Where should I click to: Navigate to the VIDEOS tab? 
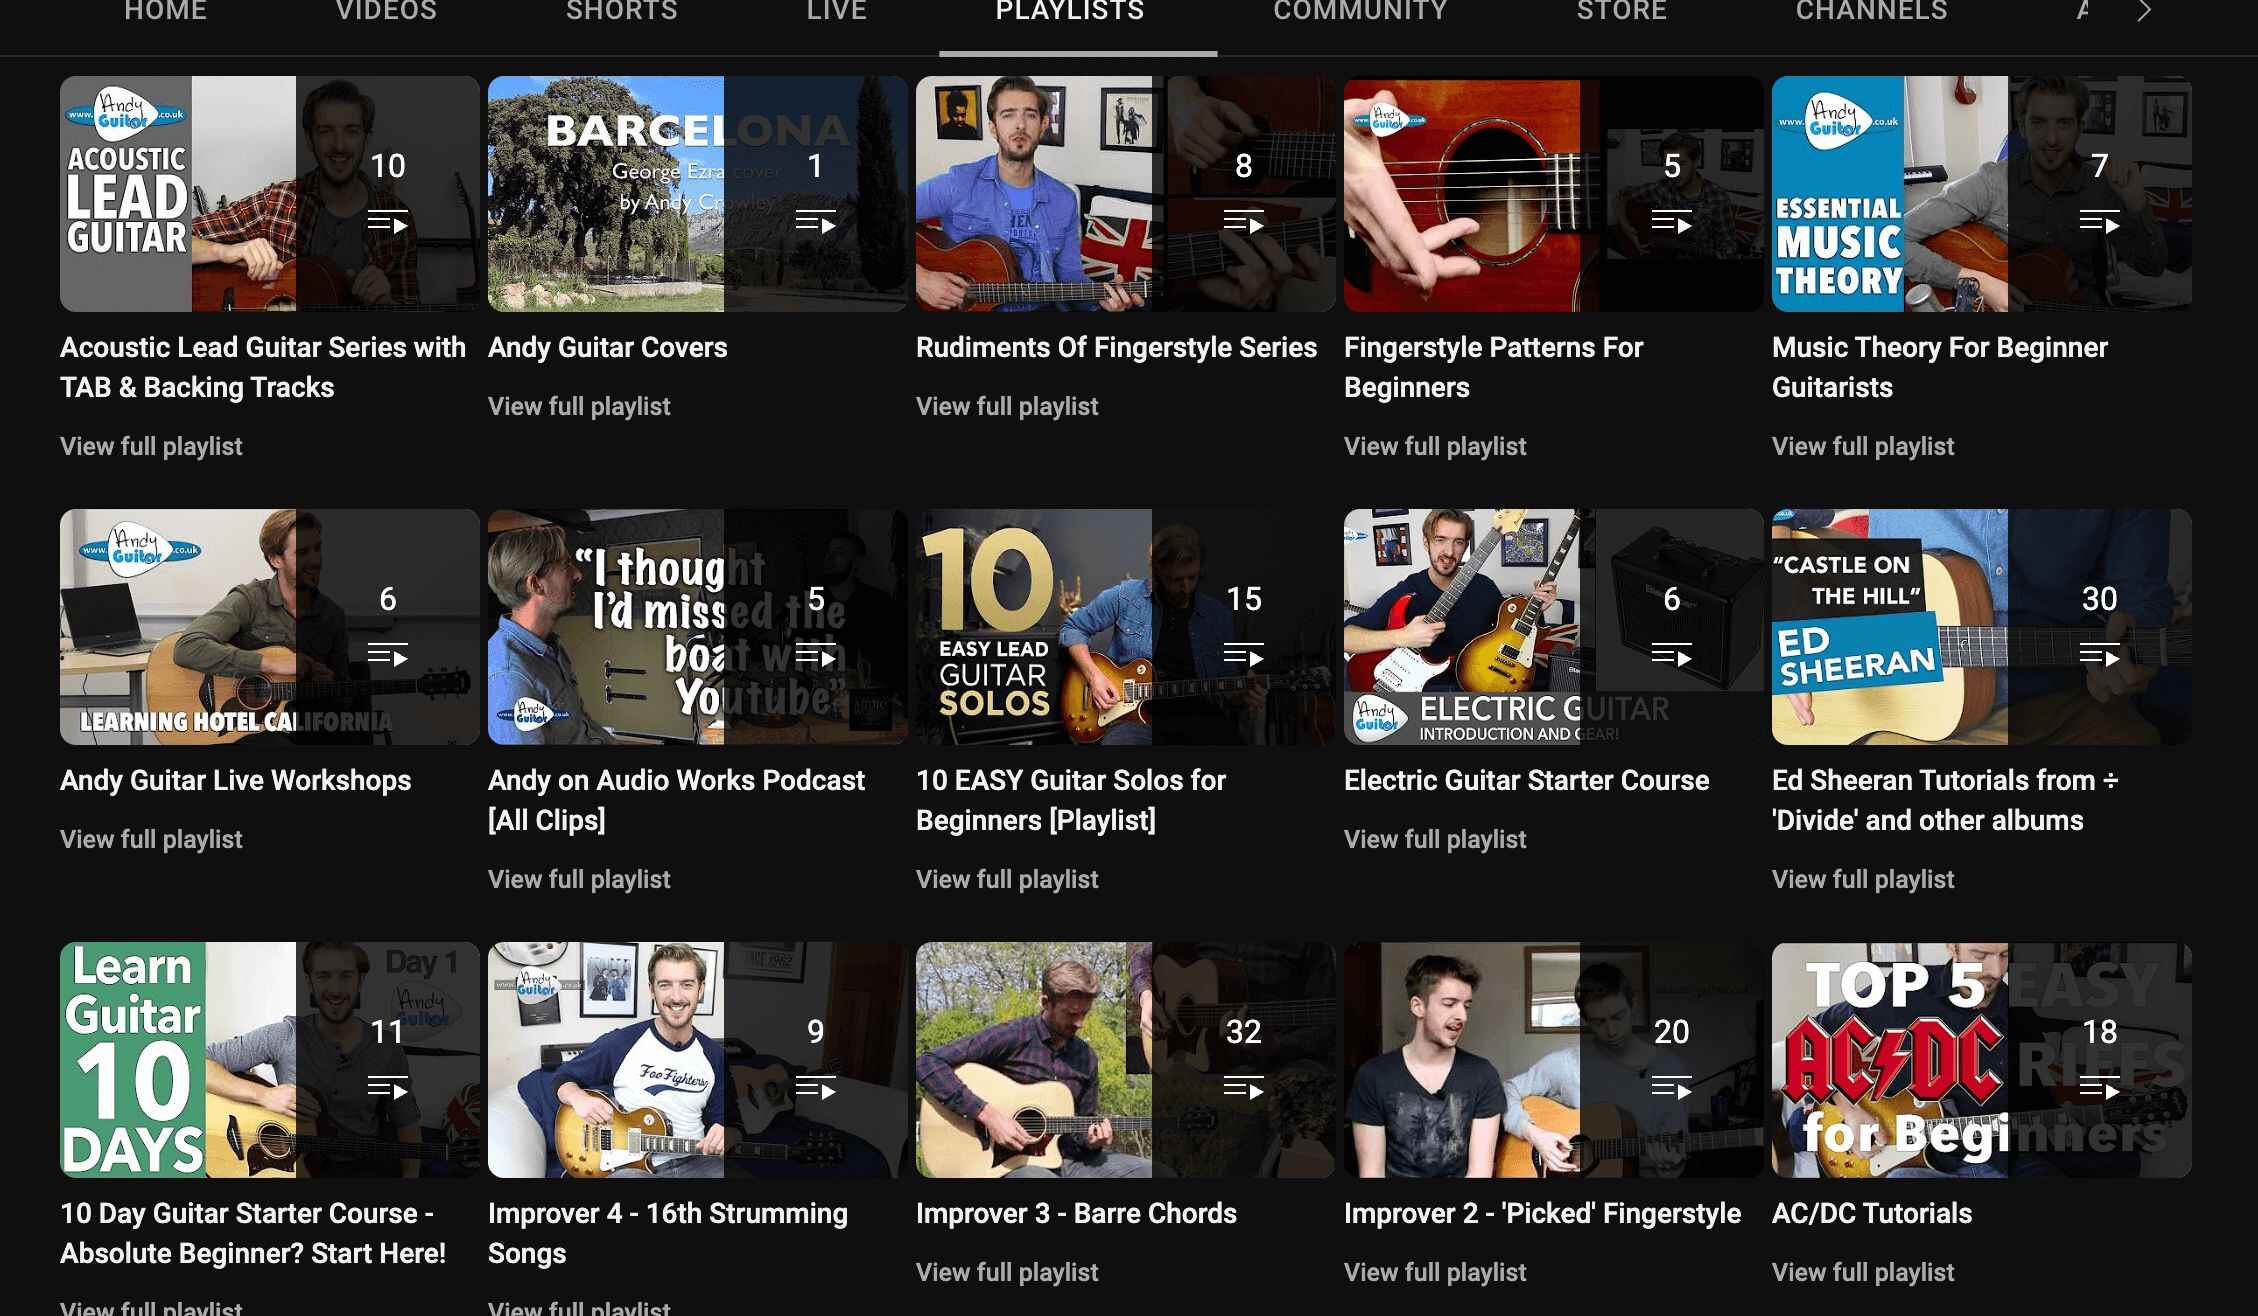point(385,13)
